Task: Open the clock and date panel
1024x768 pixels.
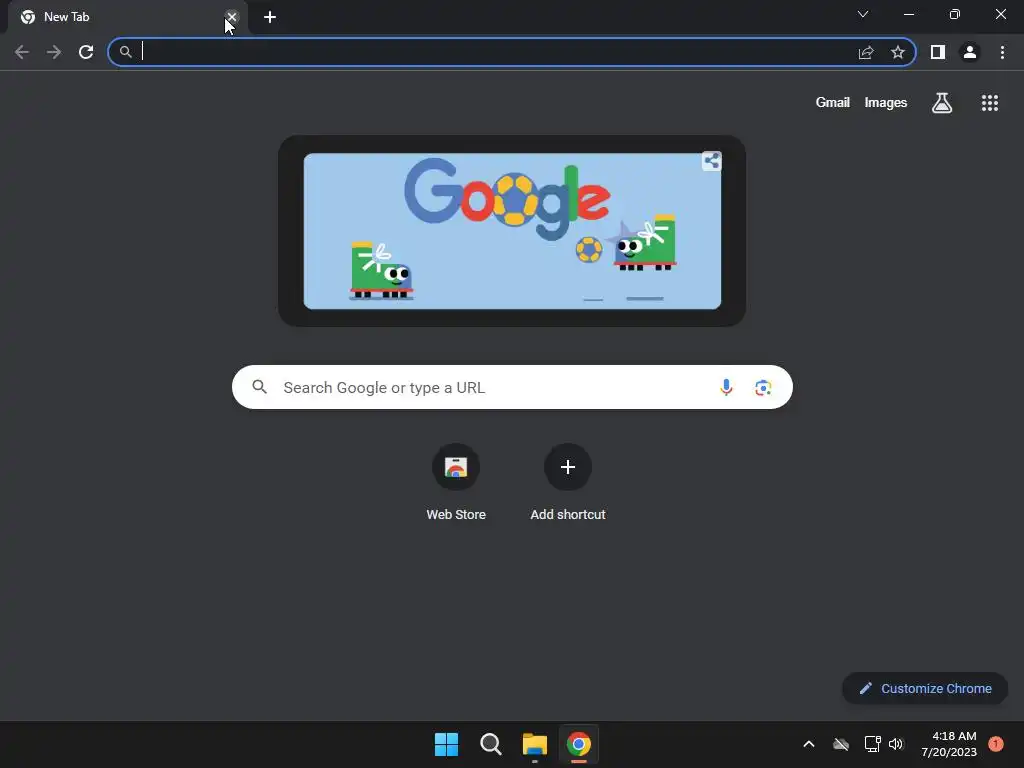Action: (x=949, y=744)
